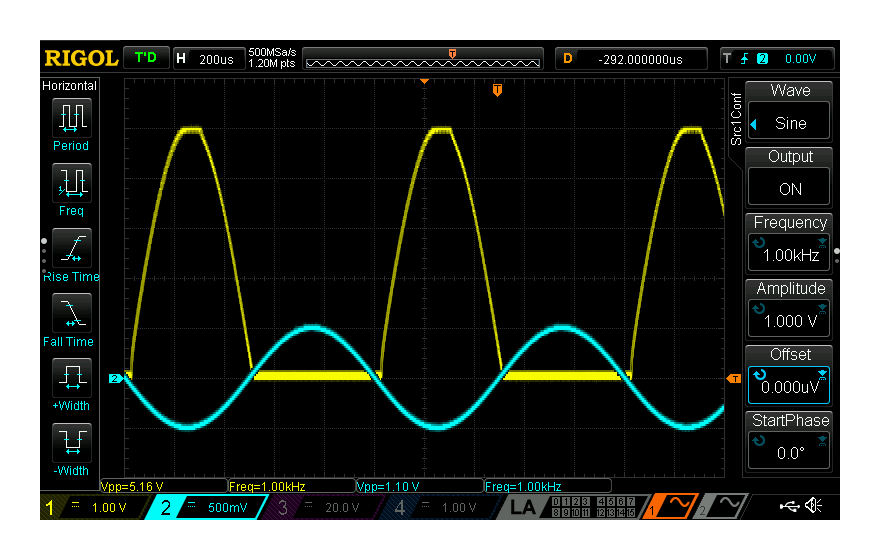Viewport: 880px width, 560px height.
Task: Click the trigger level 0.00V readout
Action: click(x=800, y=59)
